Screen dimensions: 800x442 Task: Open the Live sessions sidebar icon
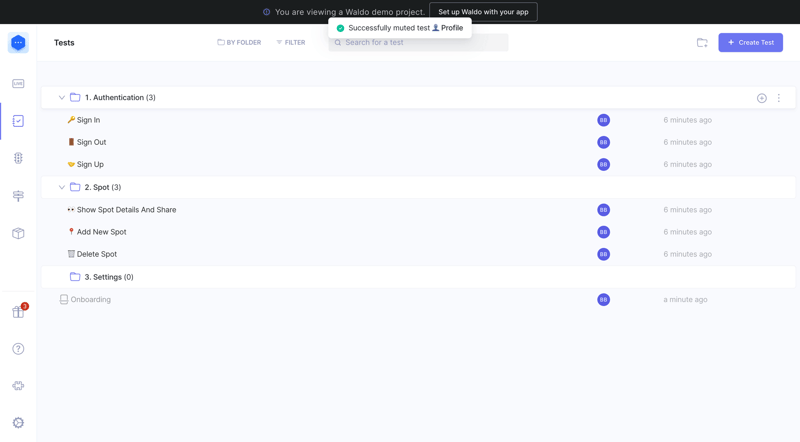tap(18, 83)
